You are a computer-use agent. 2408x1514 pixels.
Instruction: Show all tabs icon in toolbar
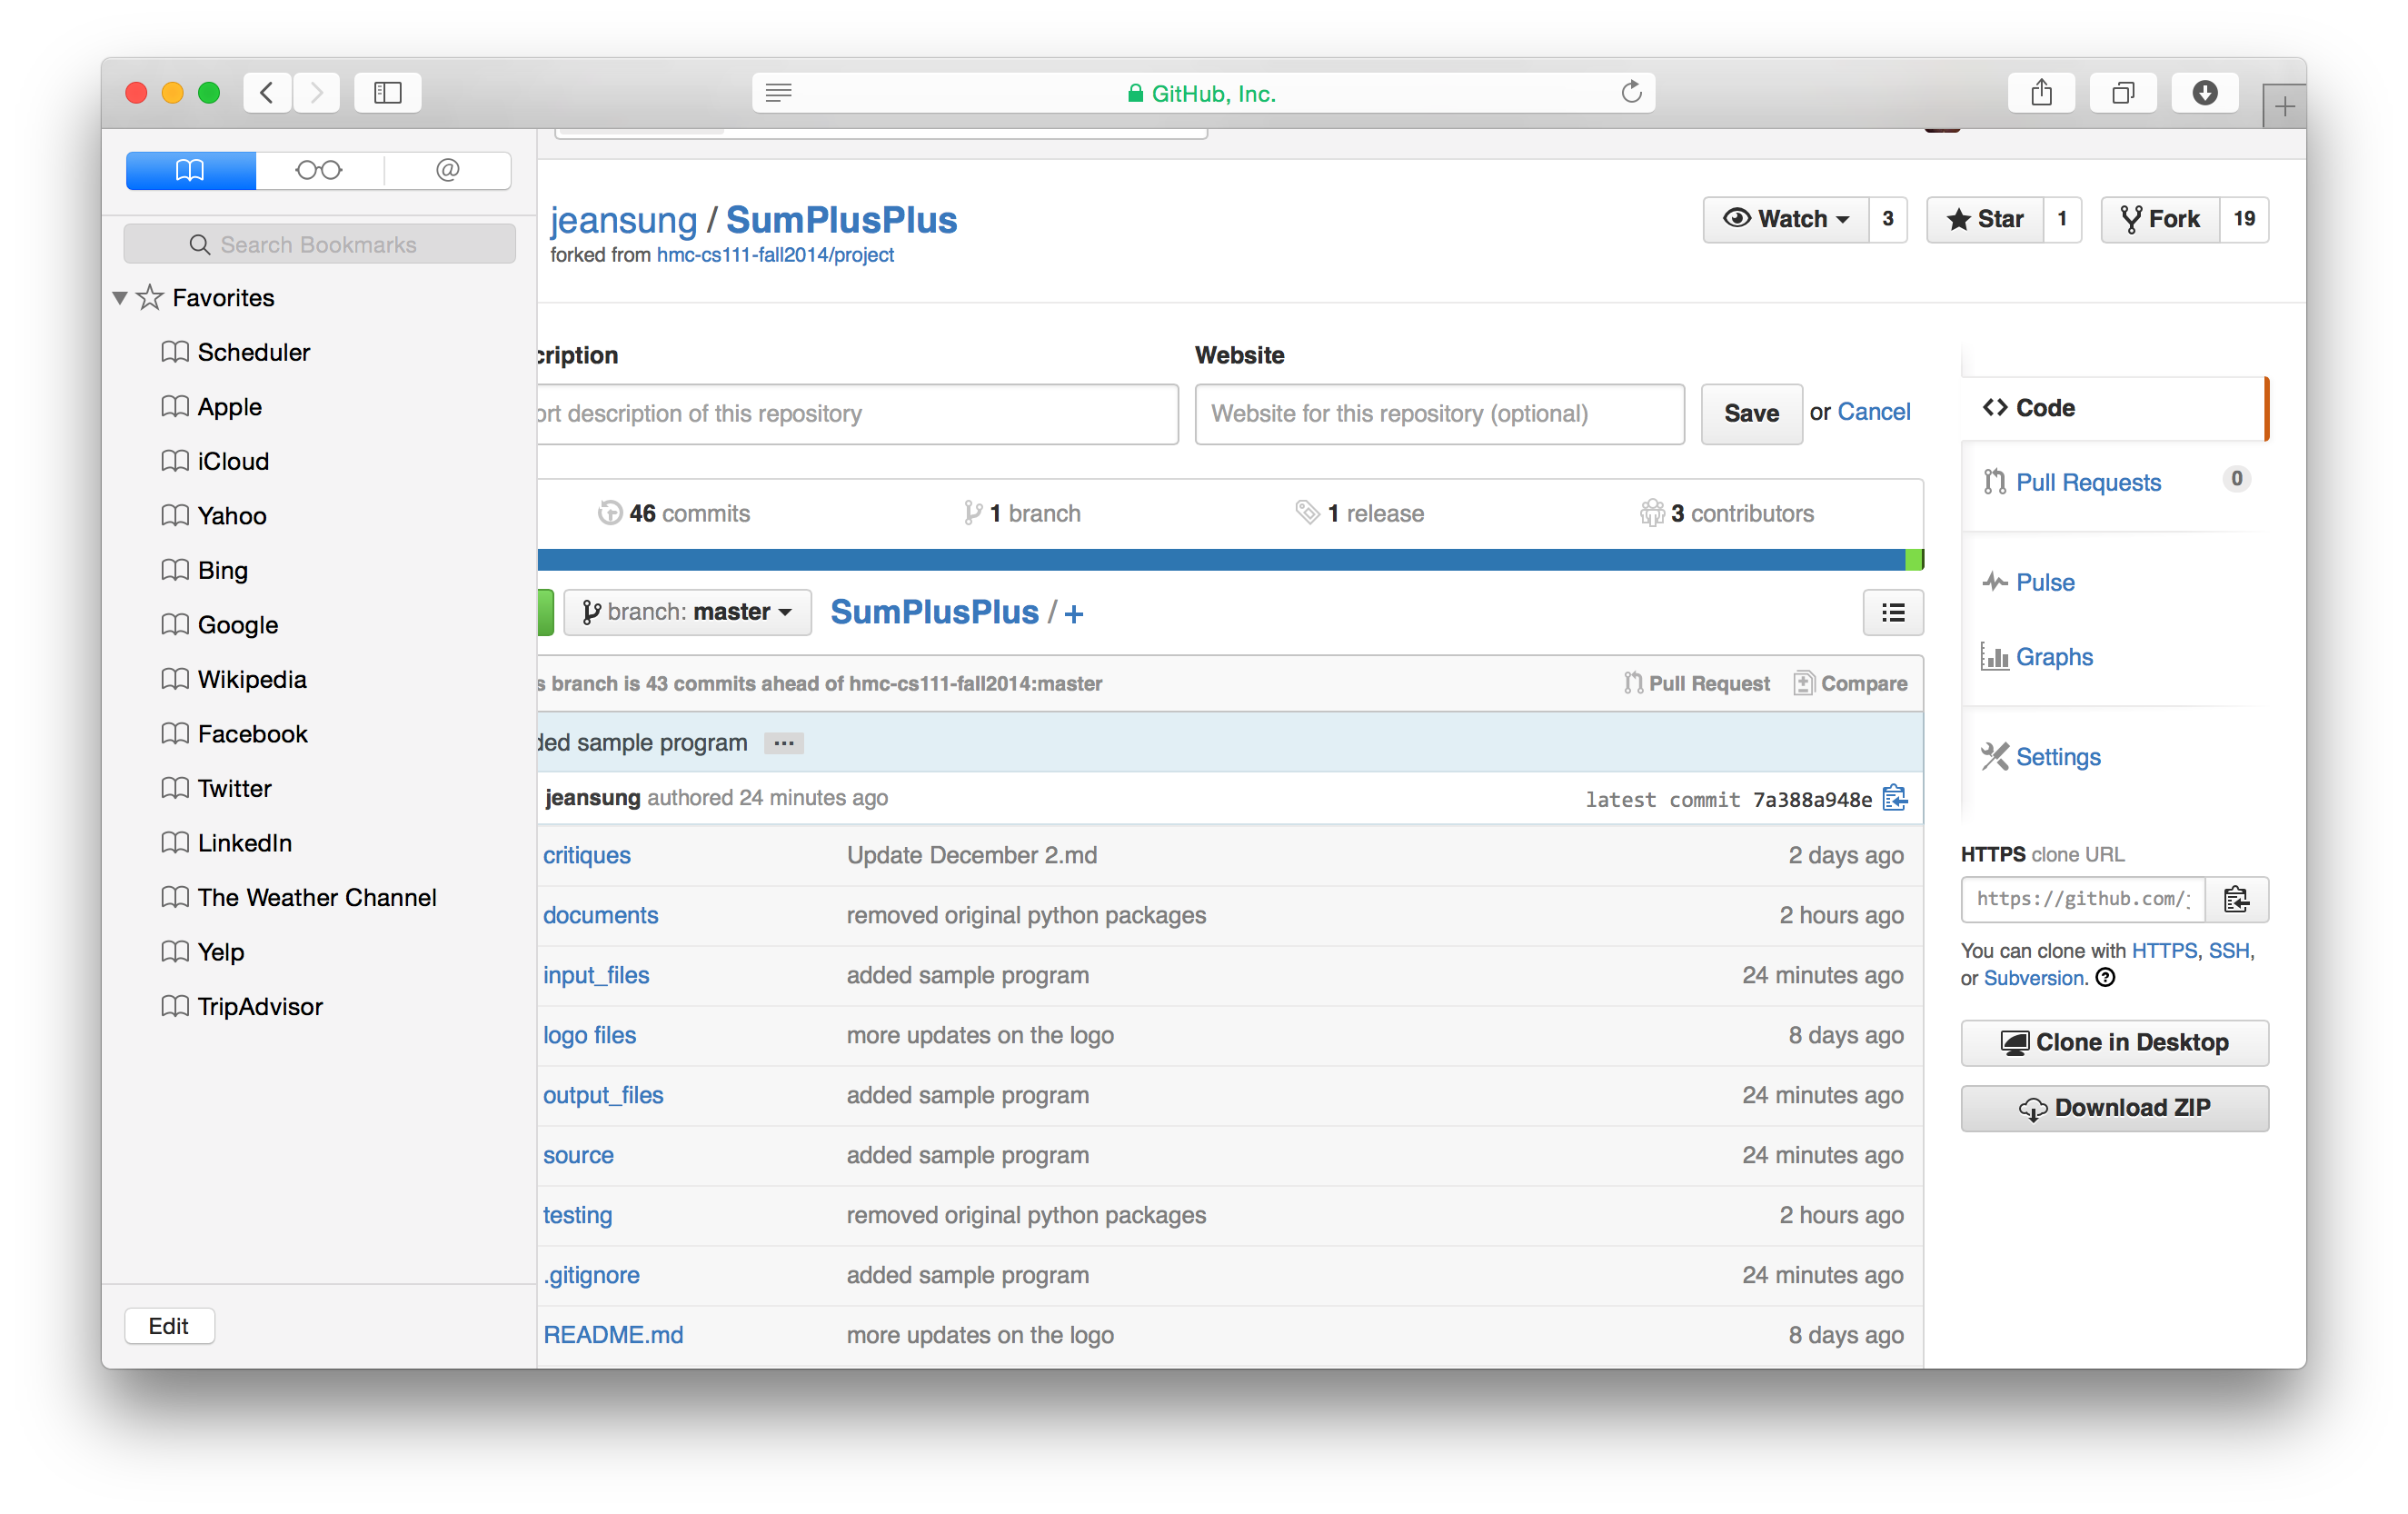2122,93
